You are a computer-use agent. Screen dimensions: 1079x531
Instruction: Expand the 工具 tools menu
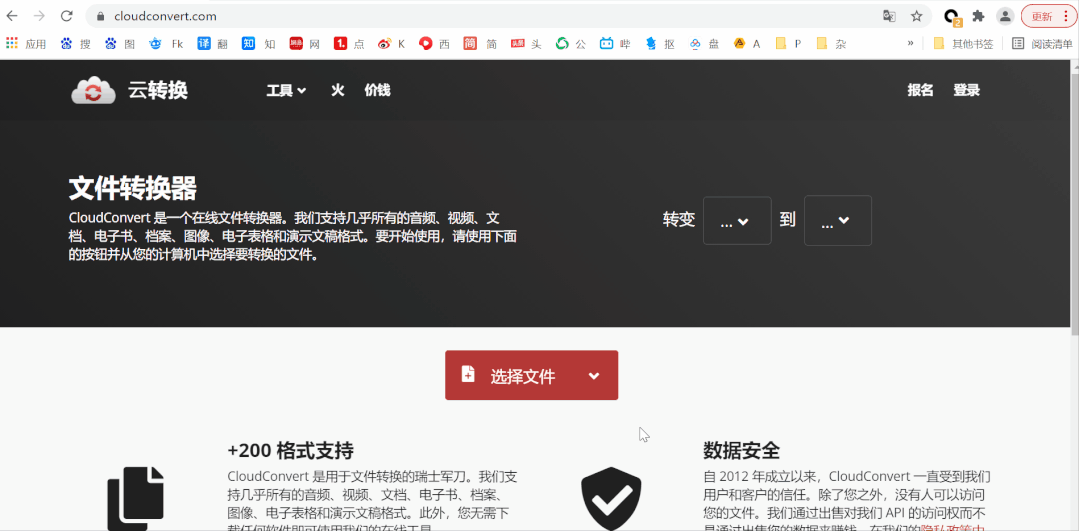pos(286,90)
